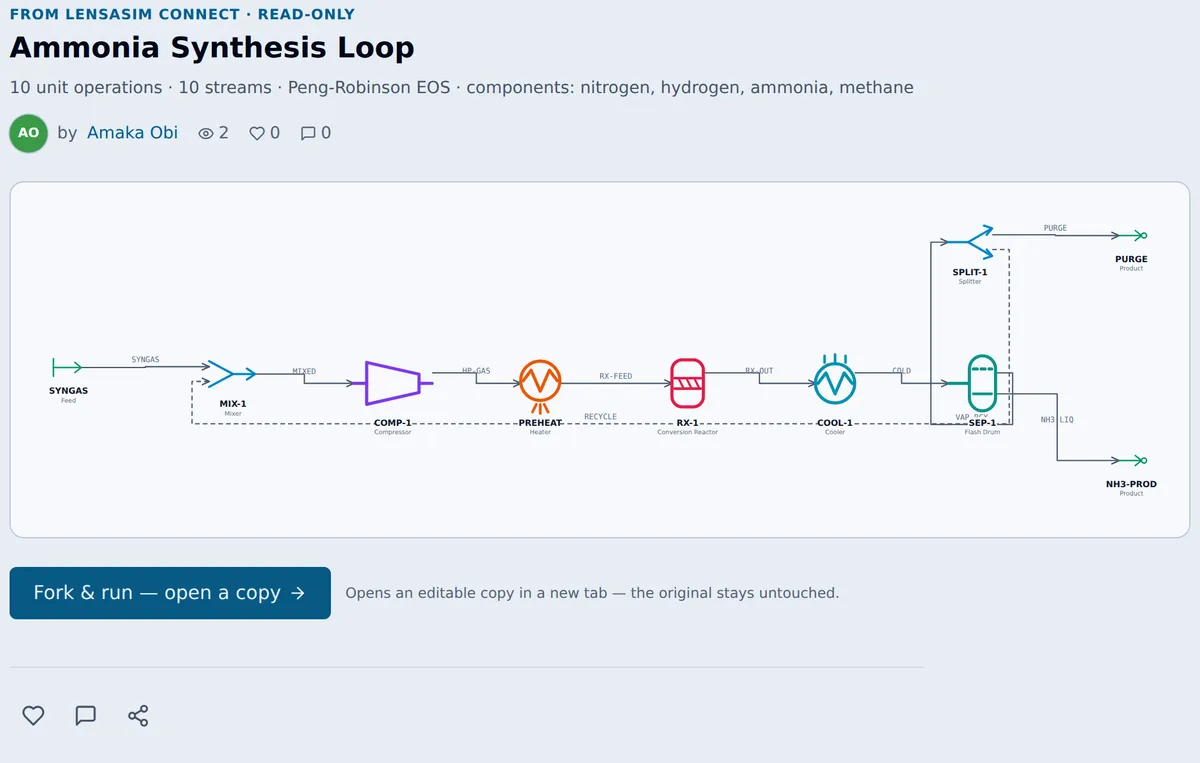Click the RX-FEED stream label
The width and height of the screenshot is (1200, 763).
click(616, 376)
